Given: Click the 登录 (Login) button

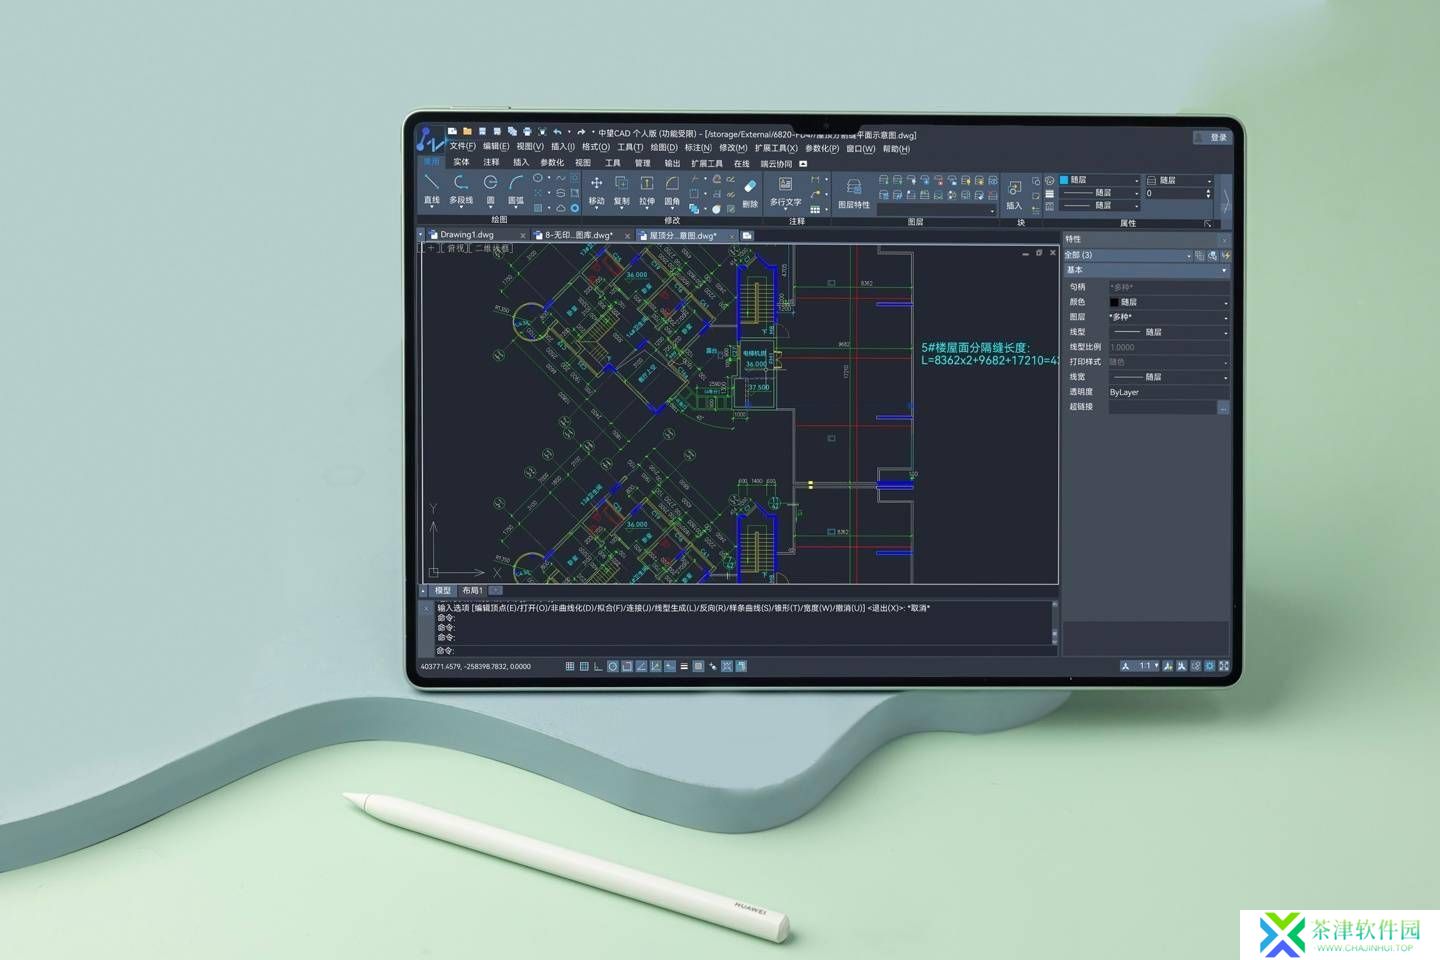Looking at the screenshot, I should [1212, 138].
